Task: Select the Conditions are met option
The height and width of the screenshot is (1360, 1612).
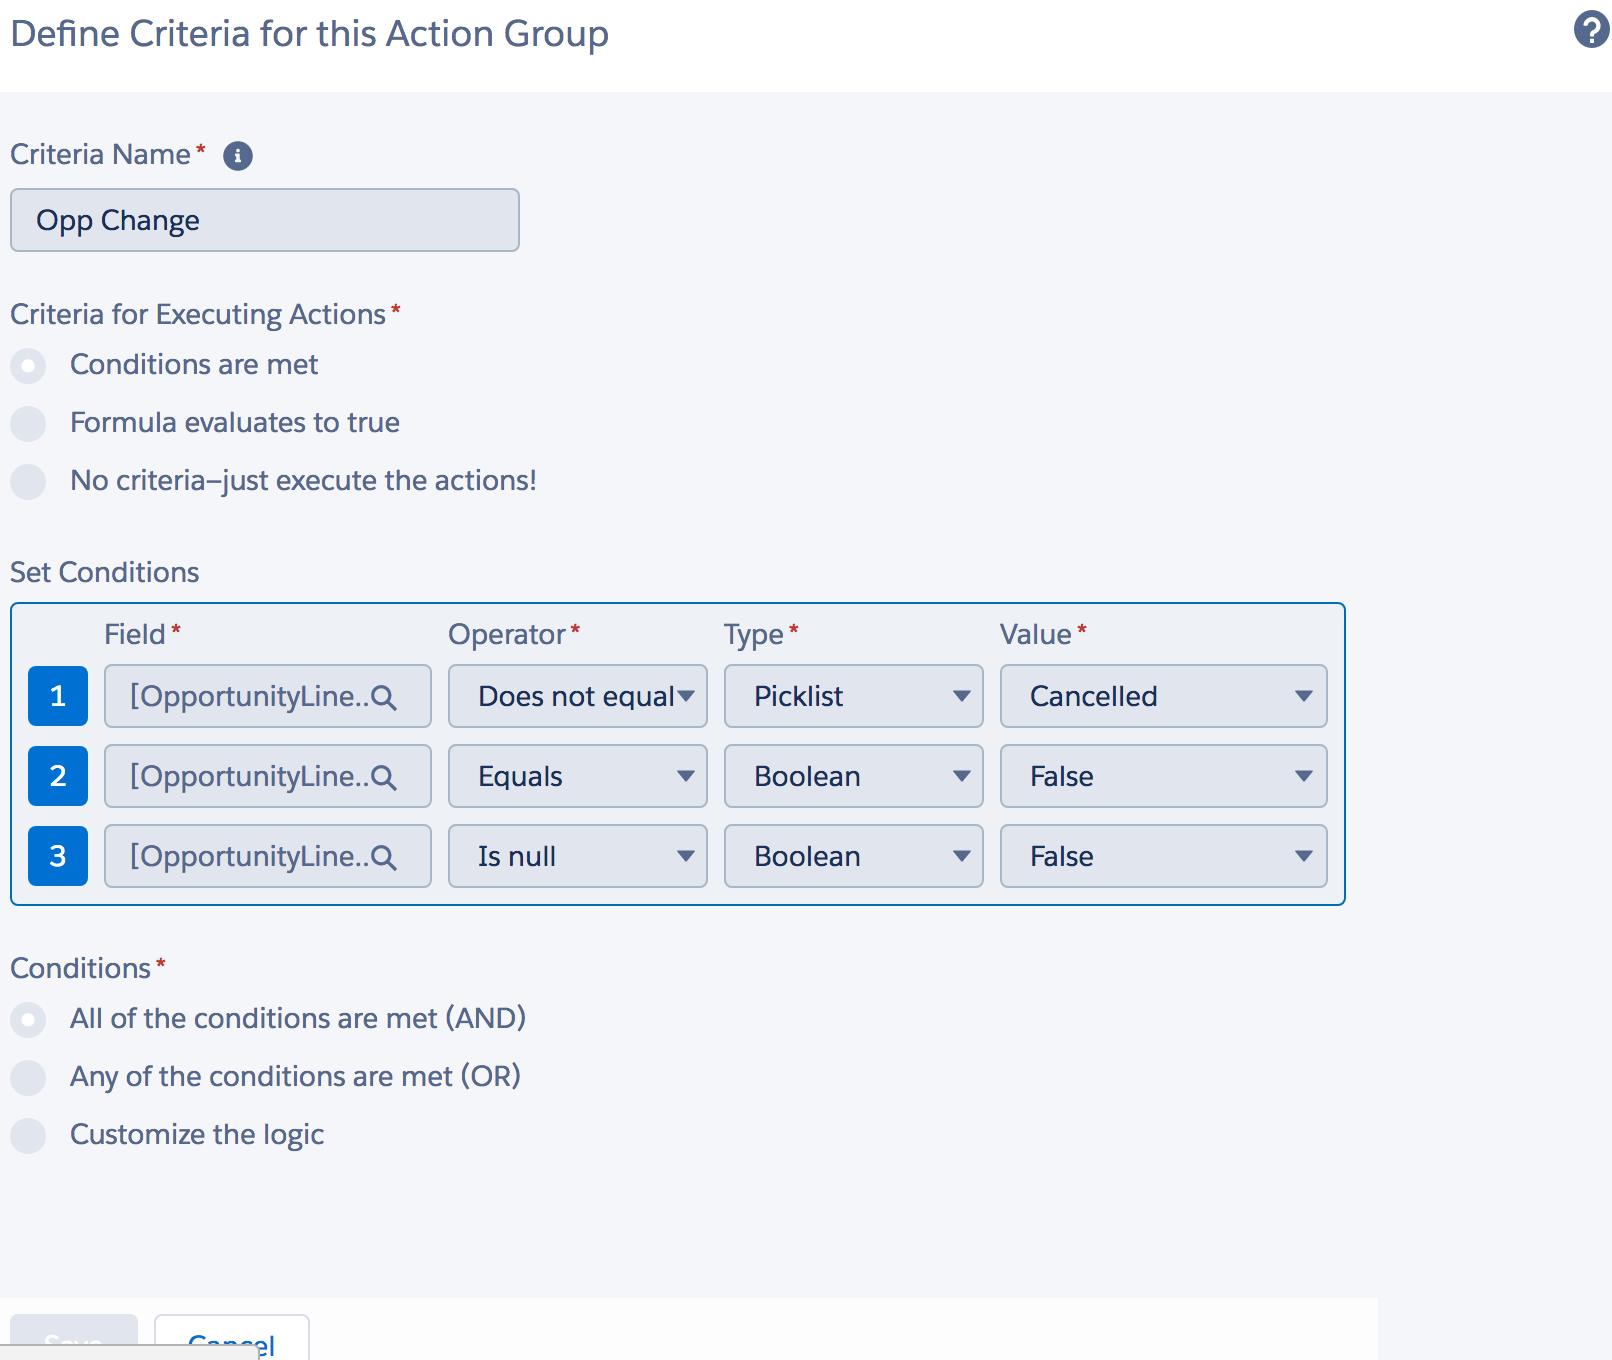Action: point(28,366)
